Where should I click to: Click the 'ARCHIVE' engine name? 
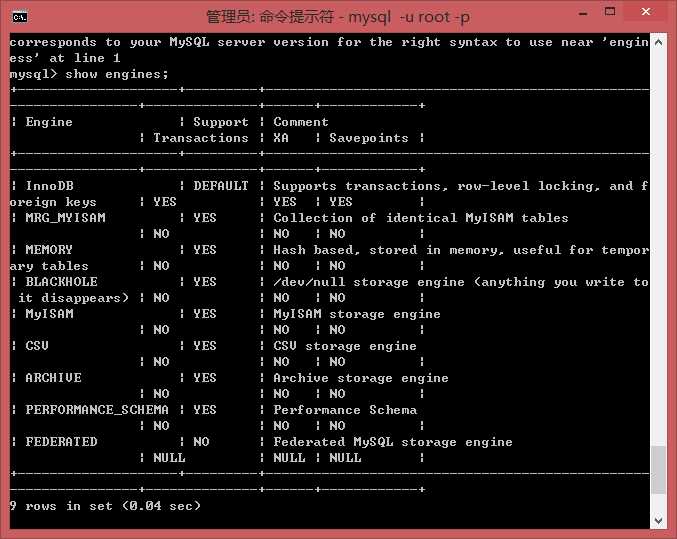(53, 378)
